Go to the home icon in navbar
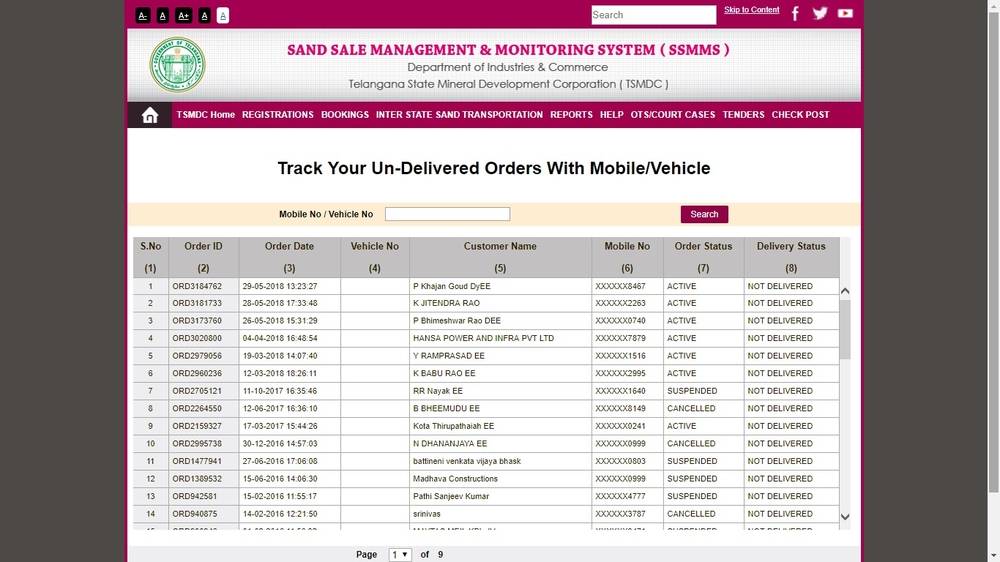This screenshot has height=562, width=1000. click(x=150, y=115)
